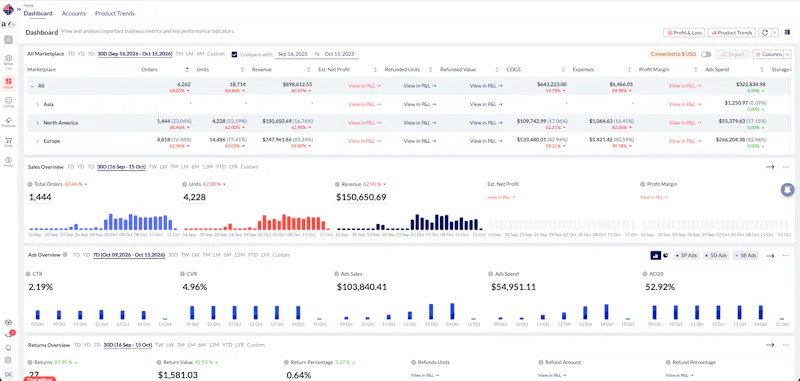Click the DE user avatar
This screenshot has width=800, height=381.
8,374
